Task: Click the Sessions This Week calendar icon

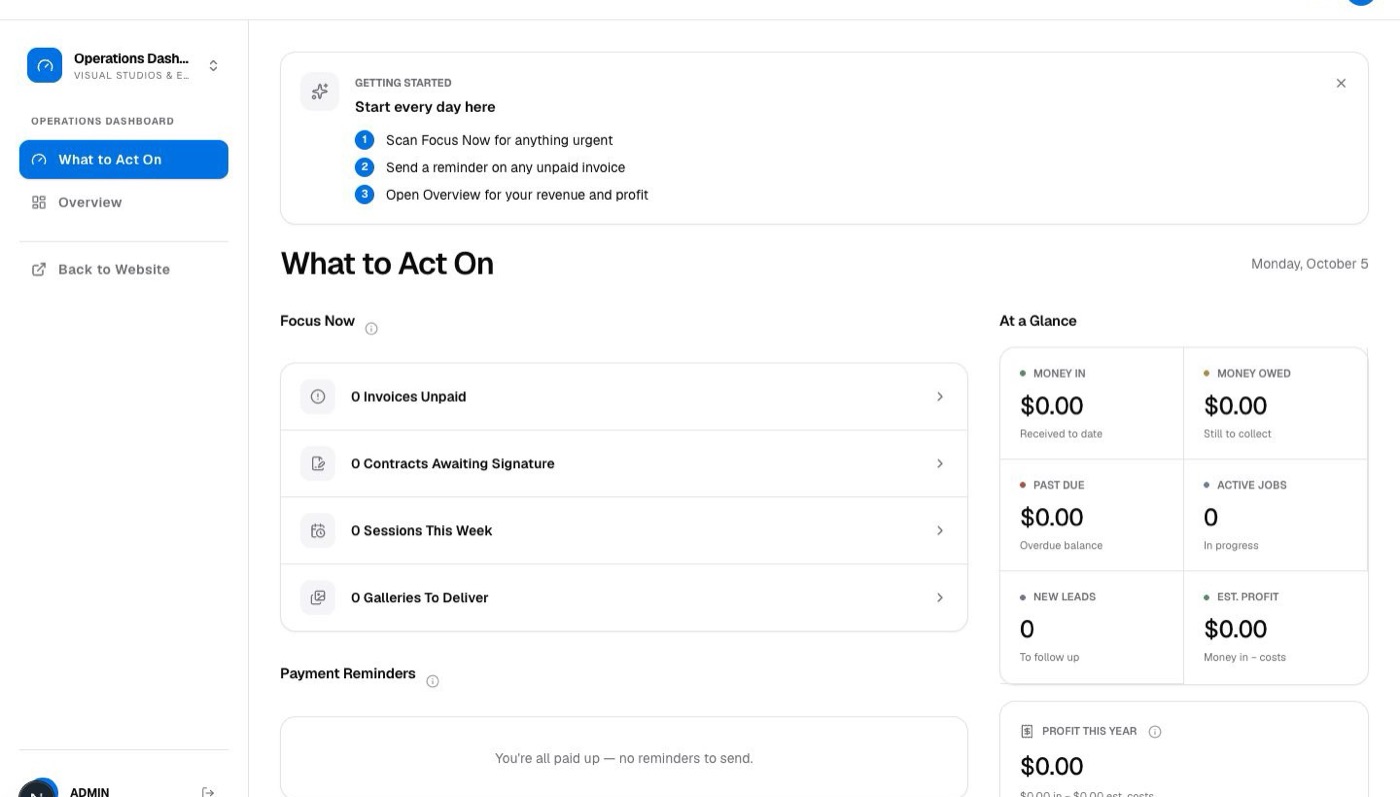Action: click(x=318, y=531)
